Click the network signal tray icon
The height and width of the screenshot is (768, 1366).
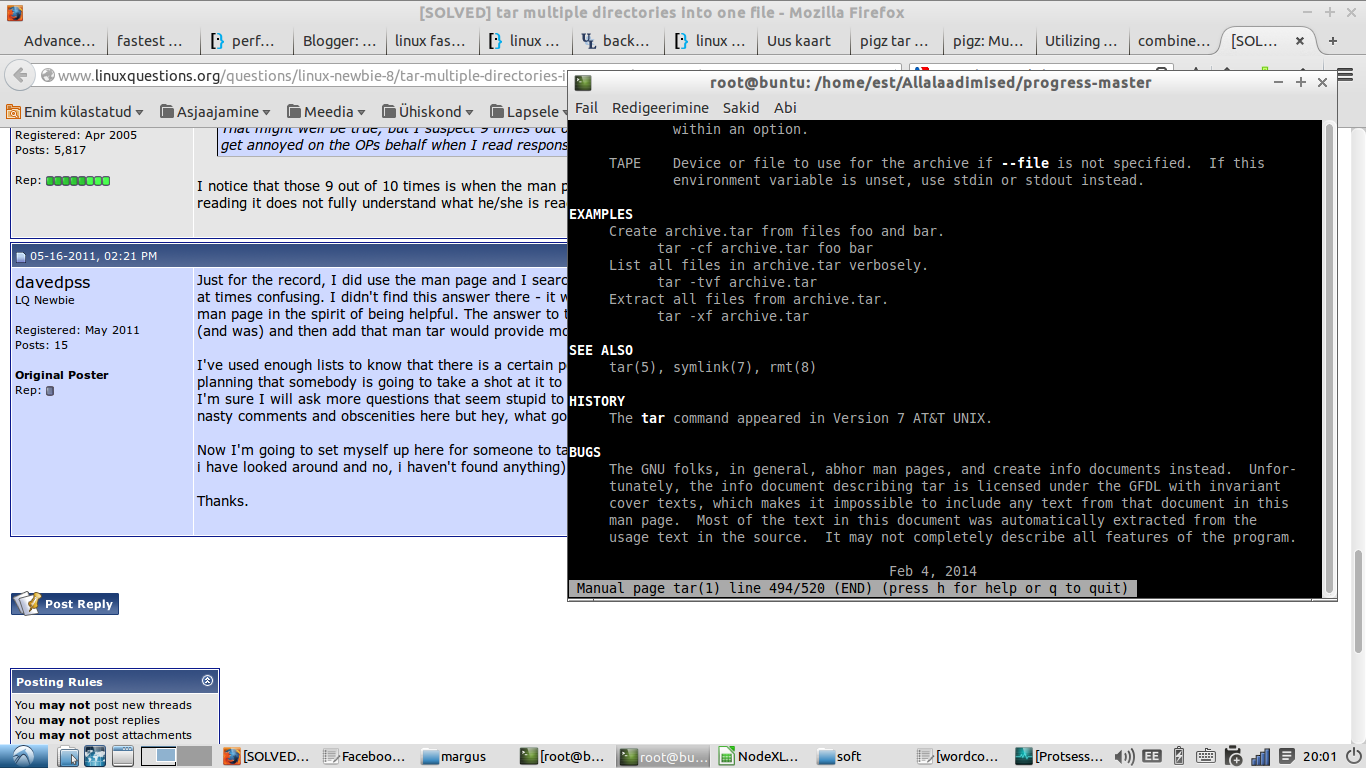[1260, 756]
